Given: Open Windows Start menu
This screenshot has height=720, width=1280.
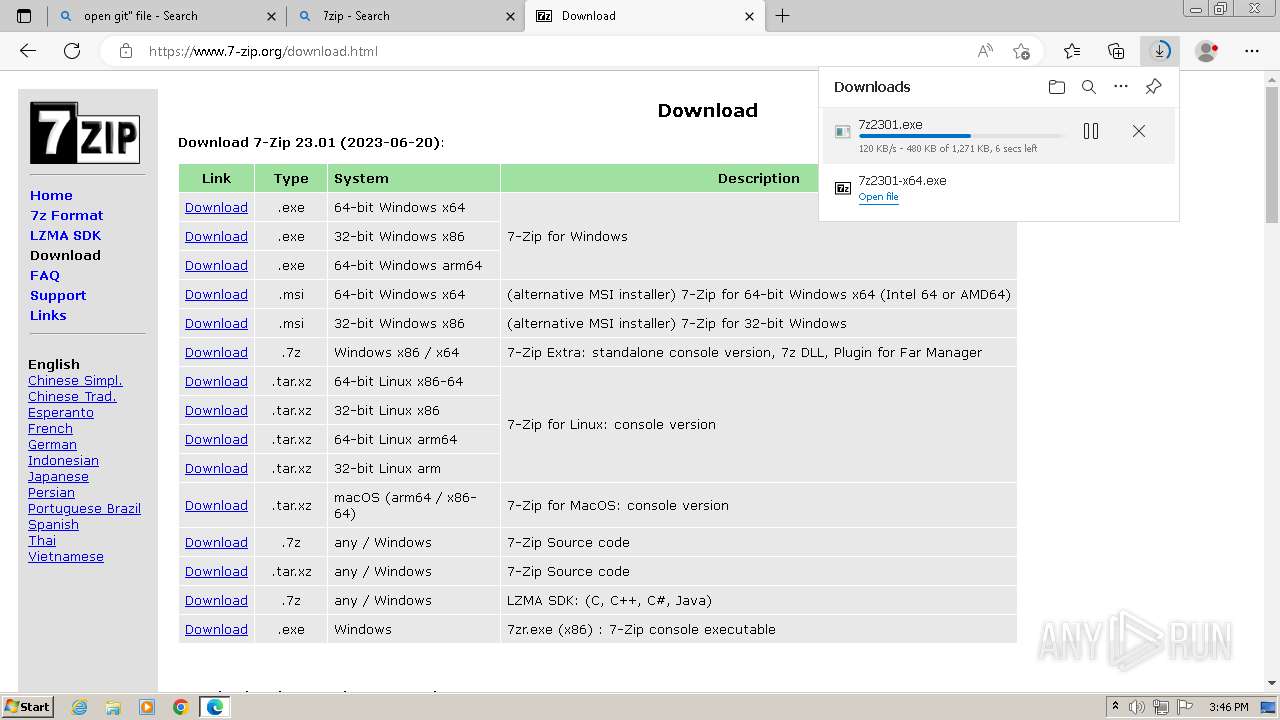Looking at the screenshot, I should (x=28, y=707).
